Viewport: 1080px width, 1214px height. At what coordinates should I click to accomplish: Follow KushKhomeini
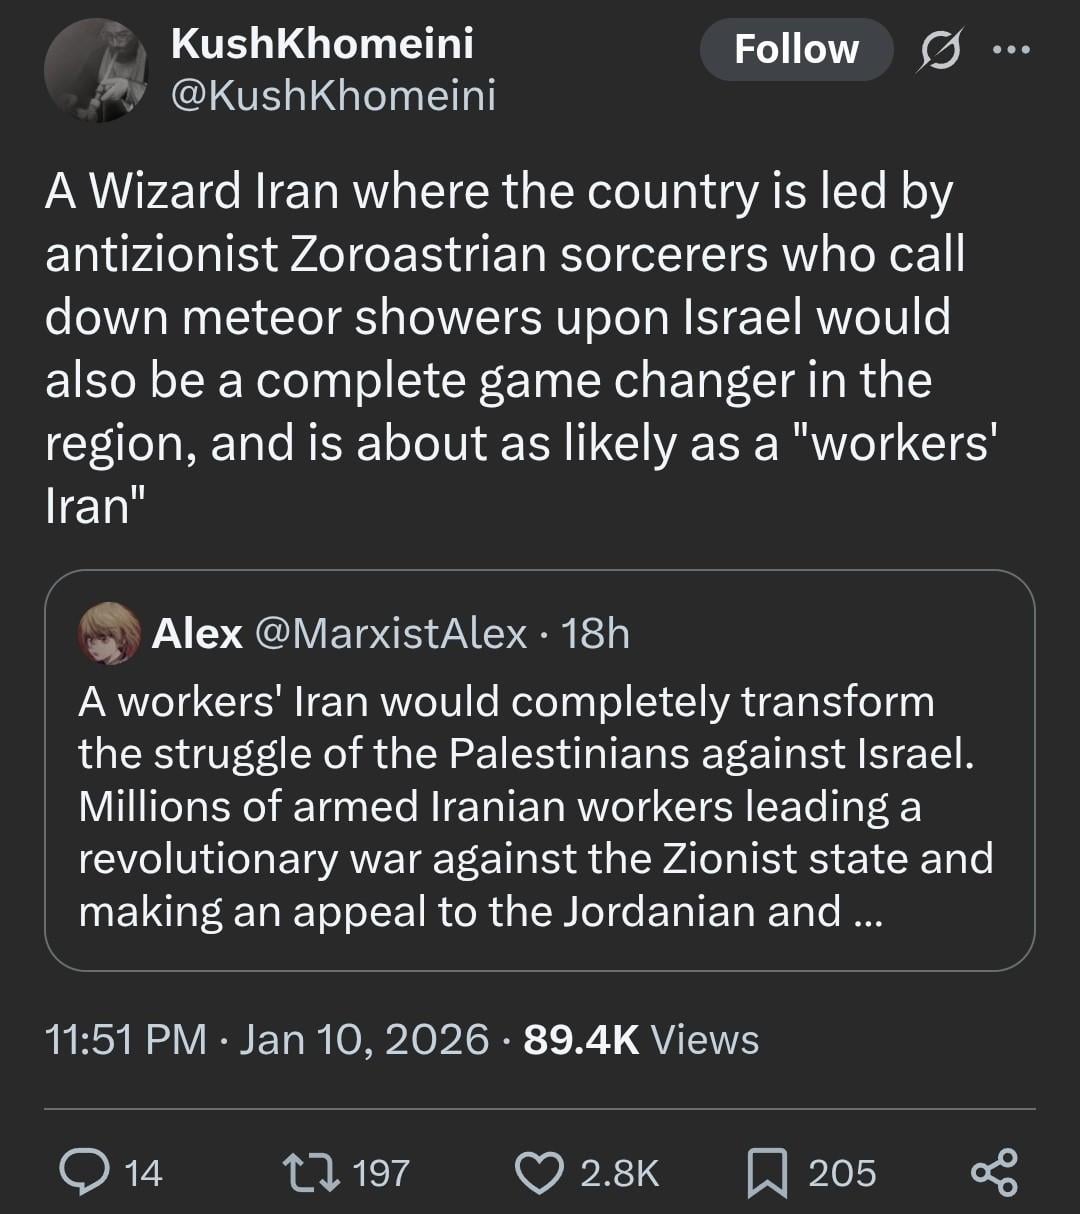(796, 49)
